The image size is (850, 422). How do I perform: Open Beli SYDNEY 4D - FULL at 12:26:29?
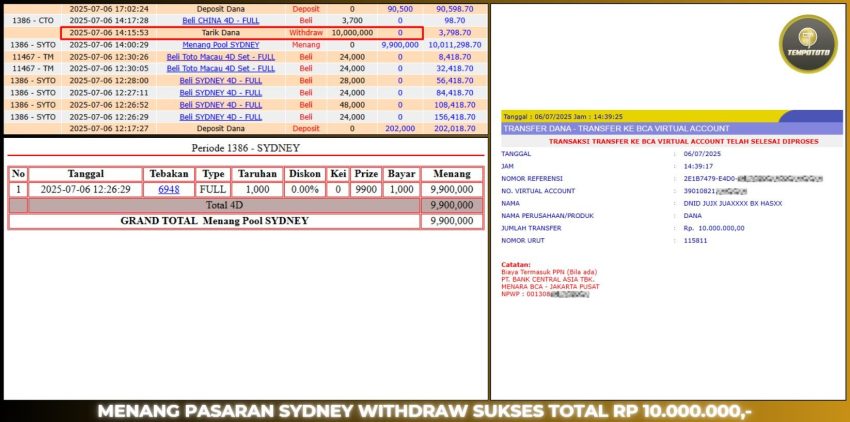pyautogui.click(x=223, y=117)
